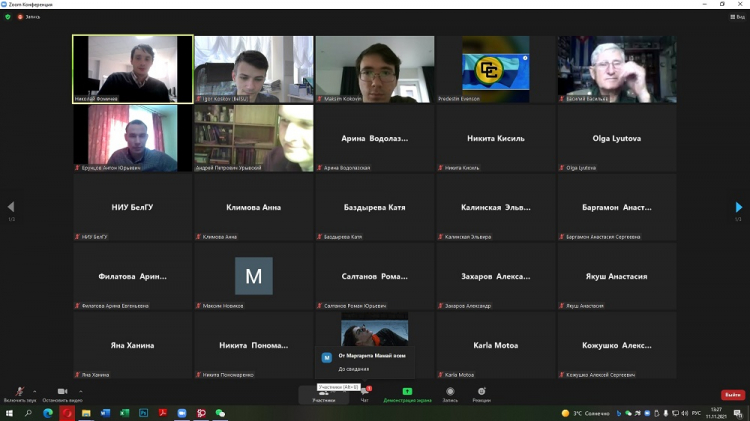Select Василий Васильев's video tile

616,69
